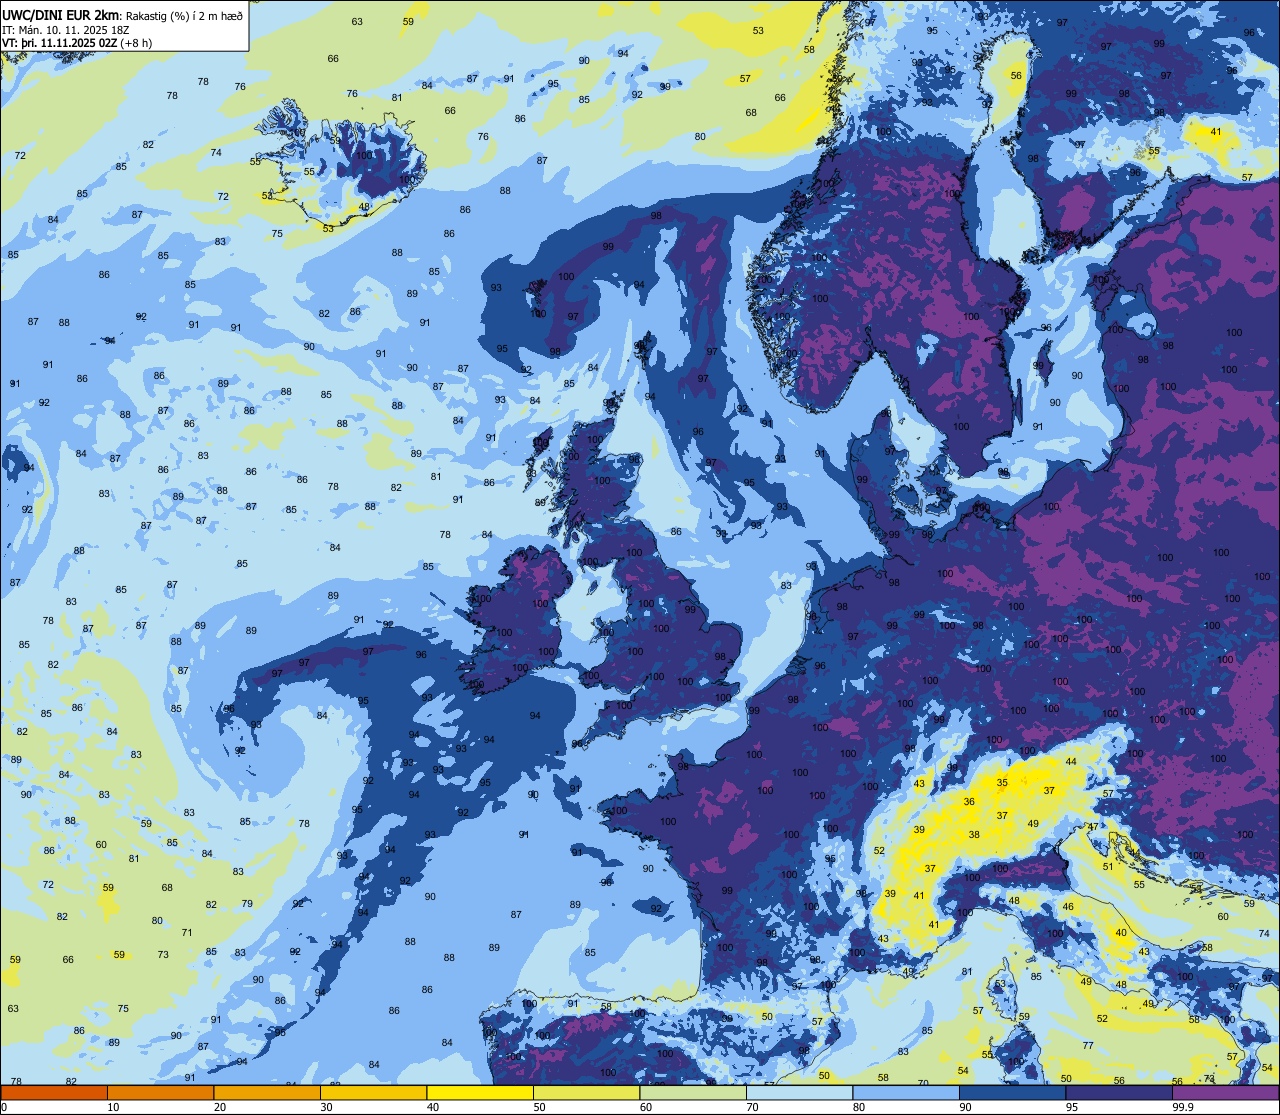Click the "IT: Mán. 10. 11. 2025 18Z" line
This screenshot has height=1115, width=1280.
coord(64,29)
